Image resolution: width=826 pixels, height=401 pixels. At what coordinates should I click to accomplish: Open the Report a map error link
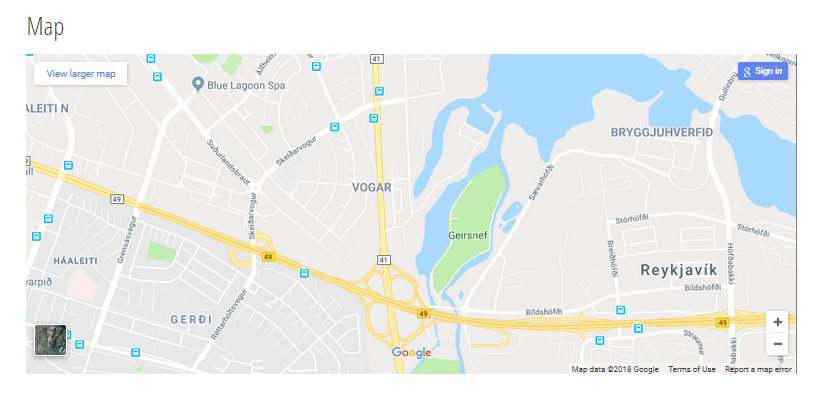758,369
